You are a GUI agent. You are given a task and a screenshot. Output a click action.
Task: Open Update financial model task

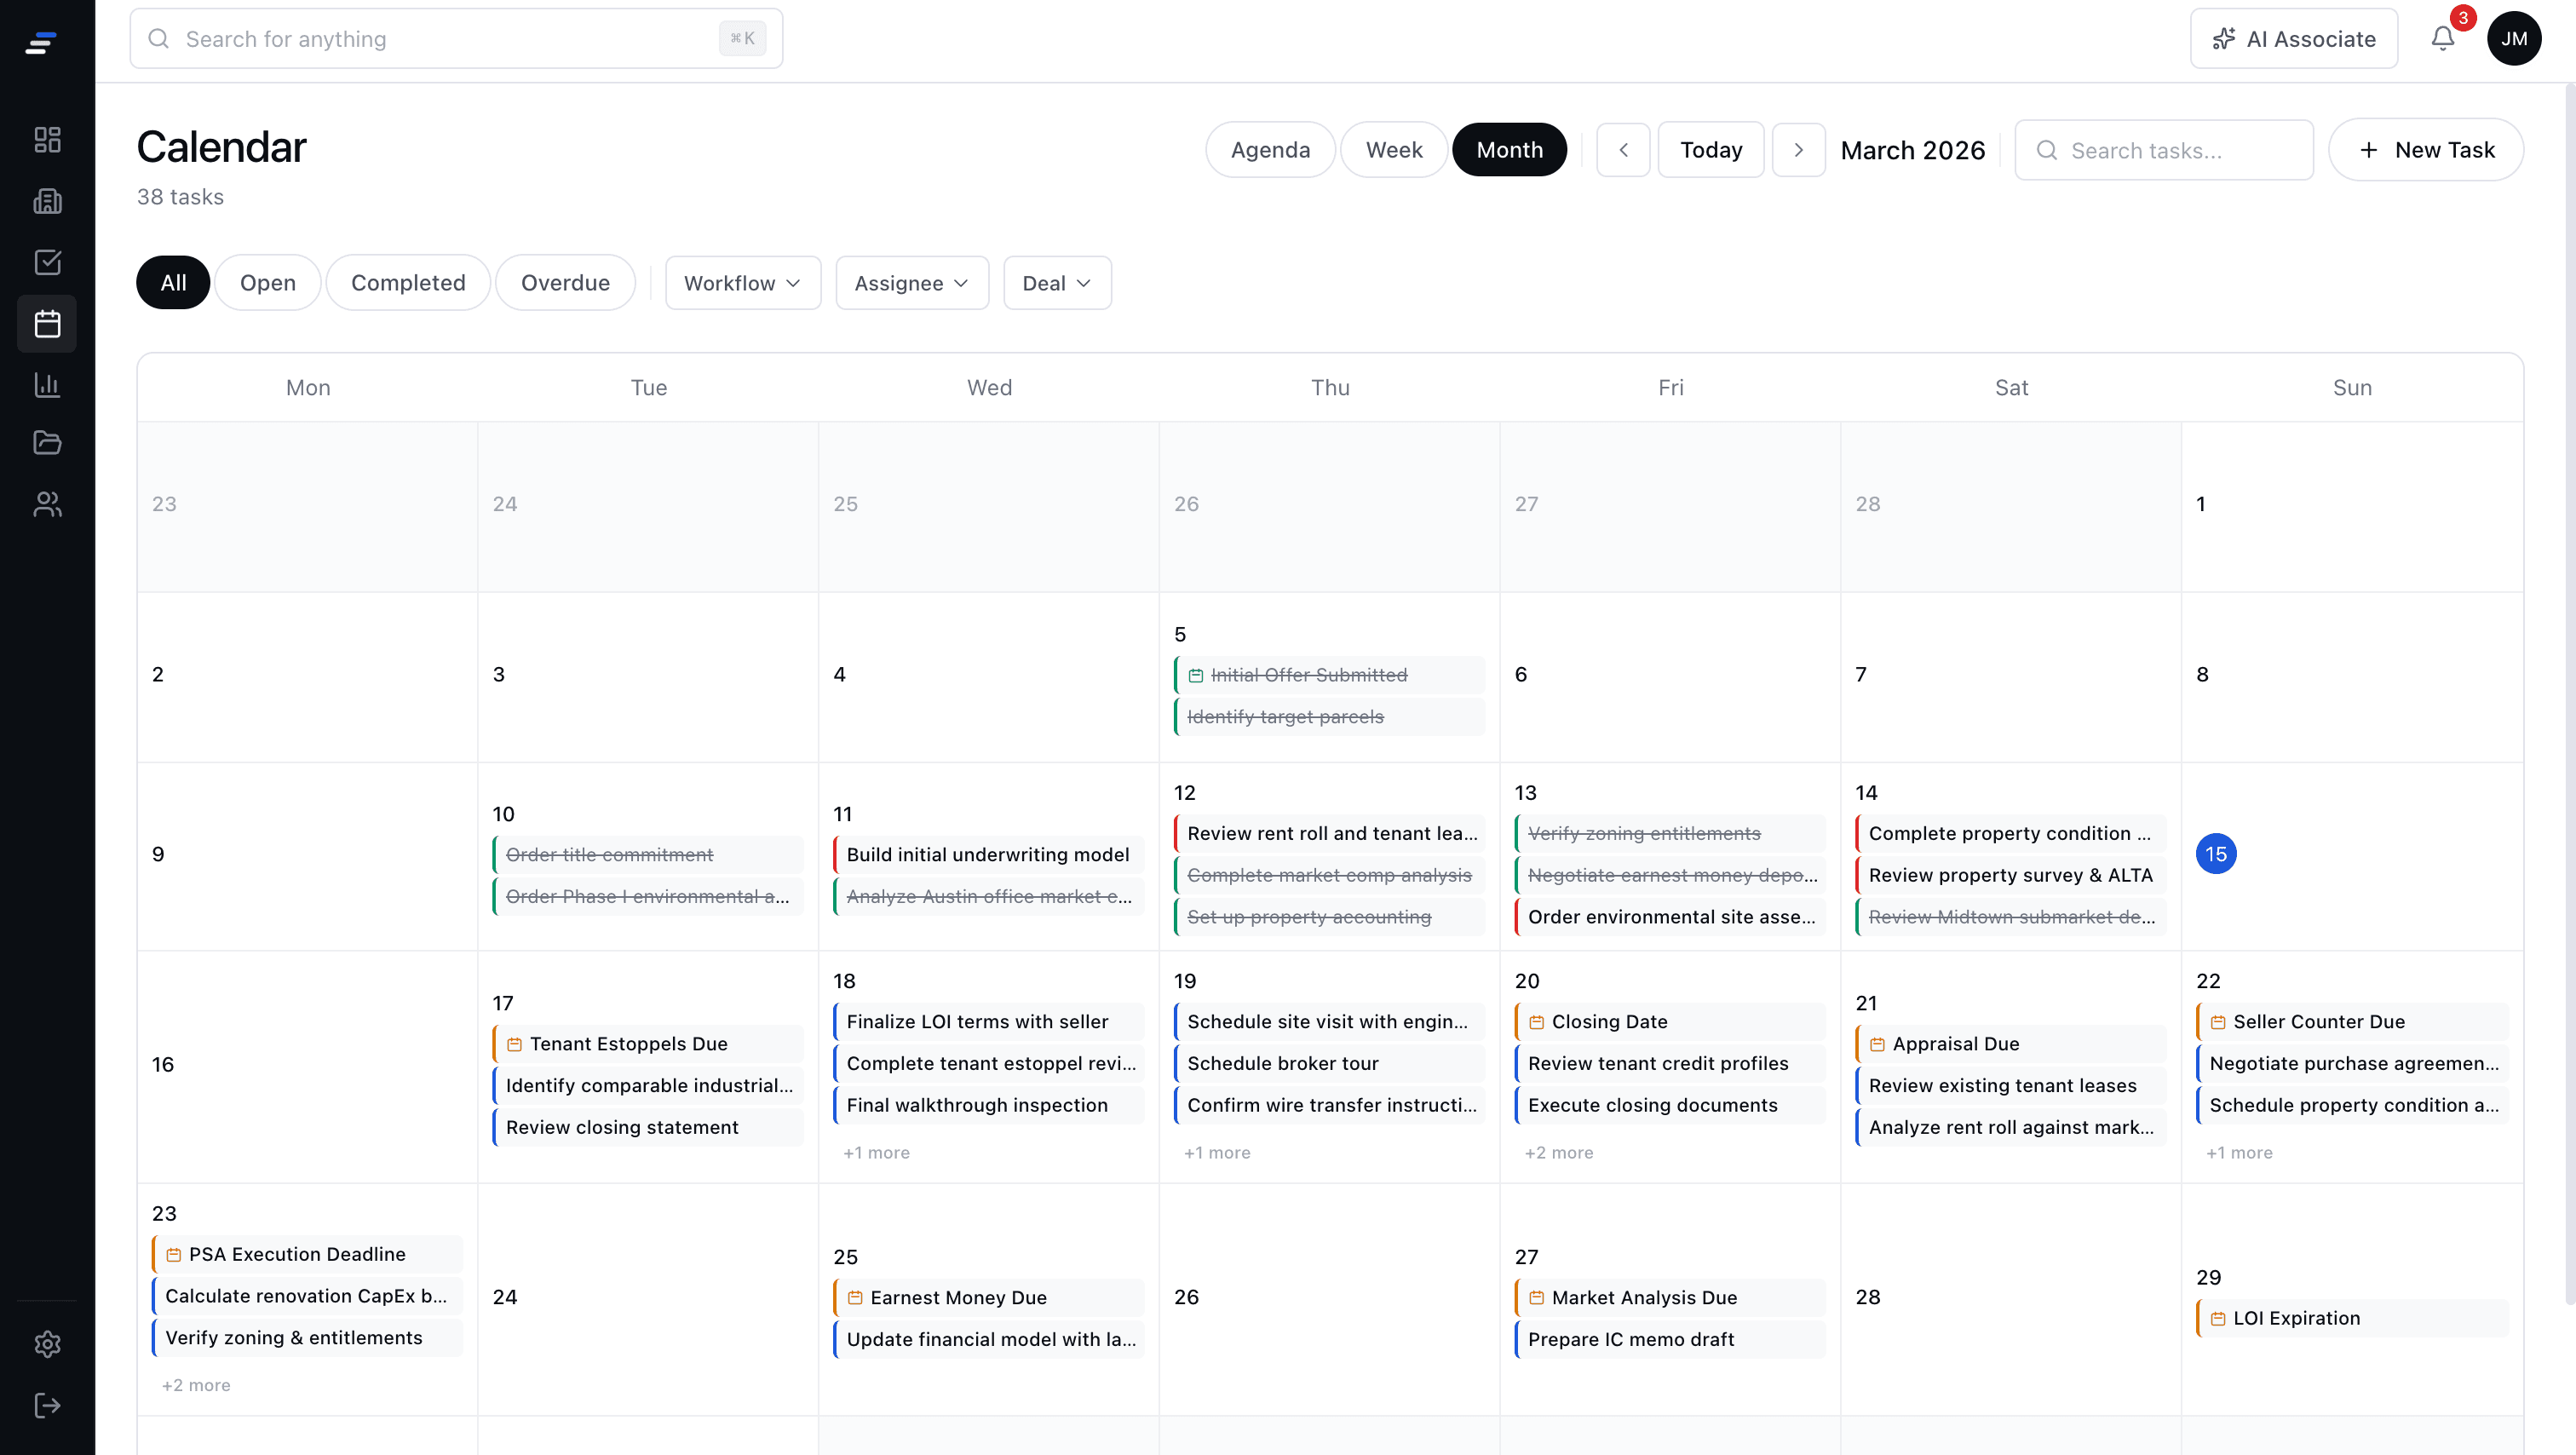coord(988,1340)
